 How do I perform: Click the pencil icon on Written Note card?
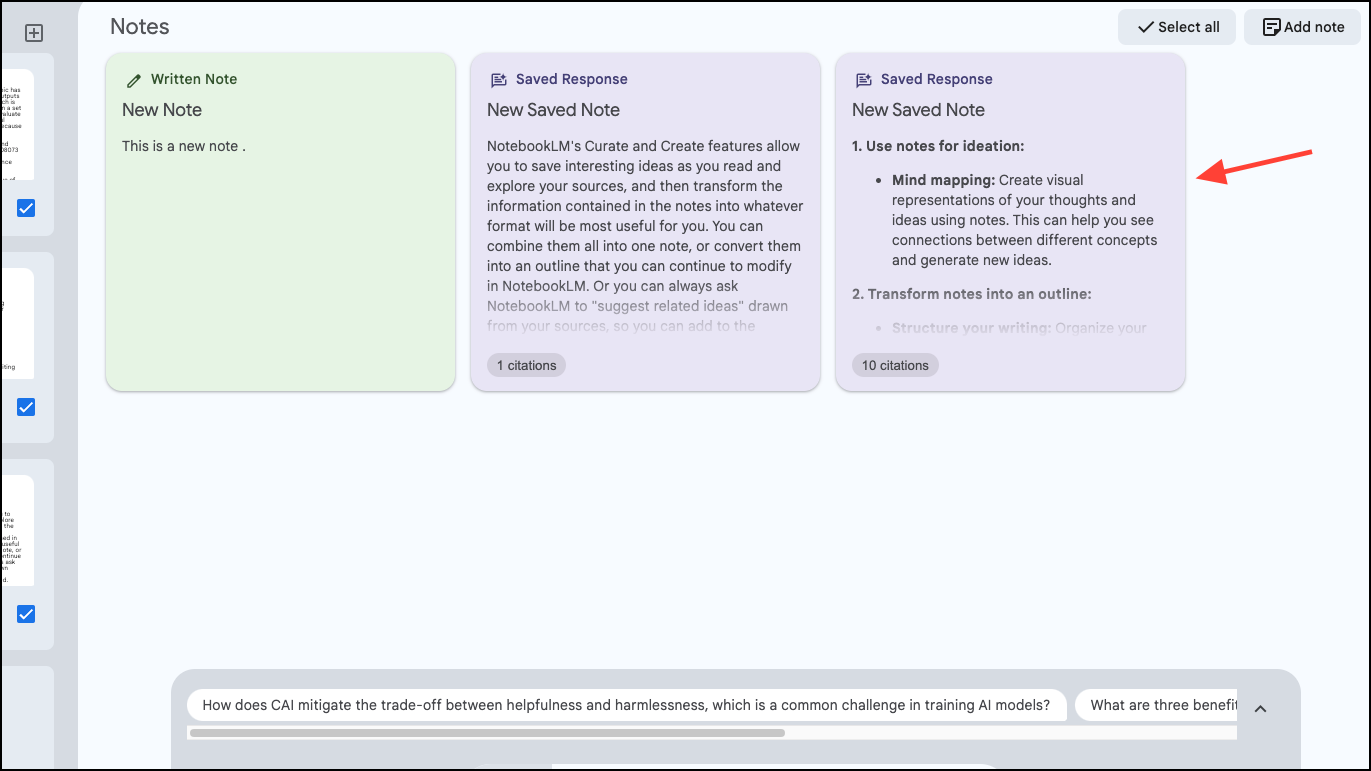[x=134, y=80]
